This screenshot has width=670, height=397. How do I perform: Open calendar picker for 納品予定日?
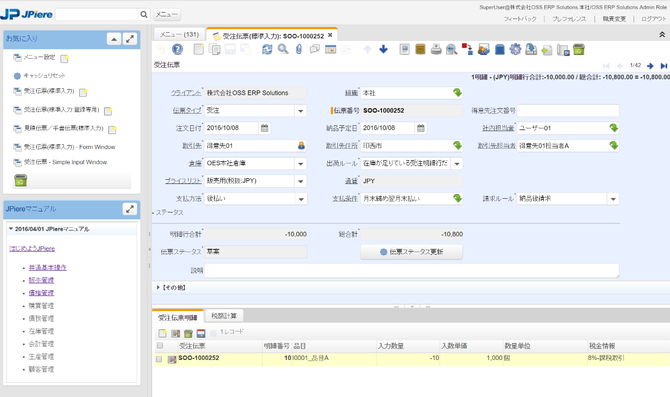(421, 128)
